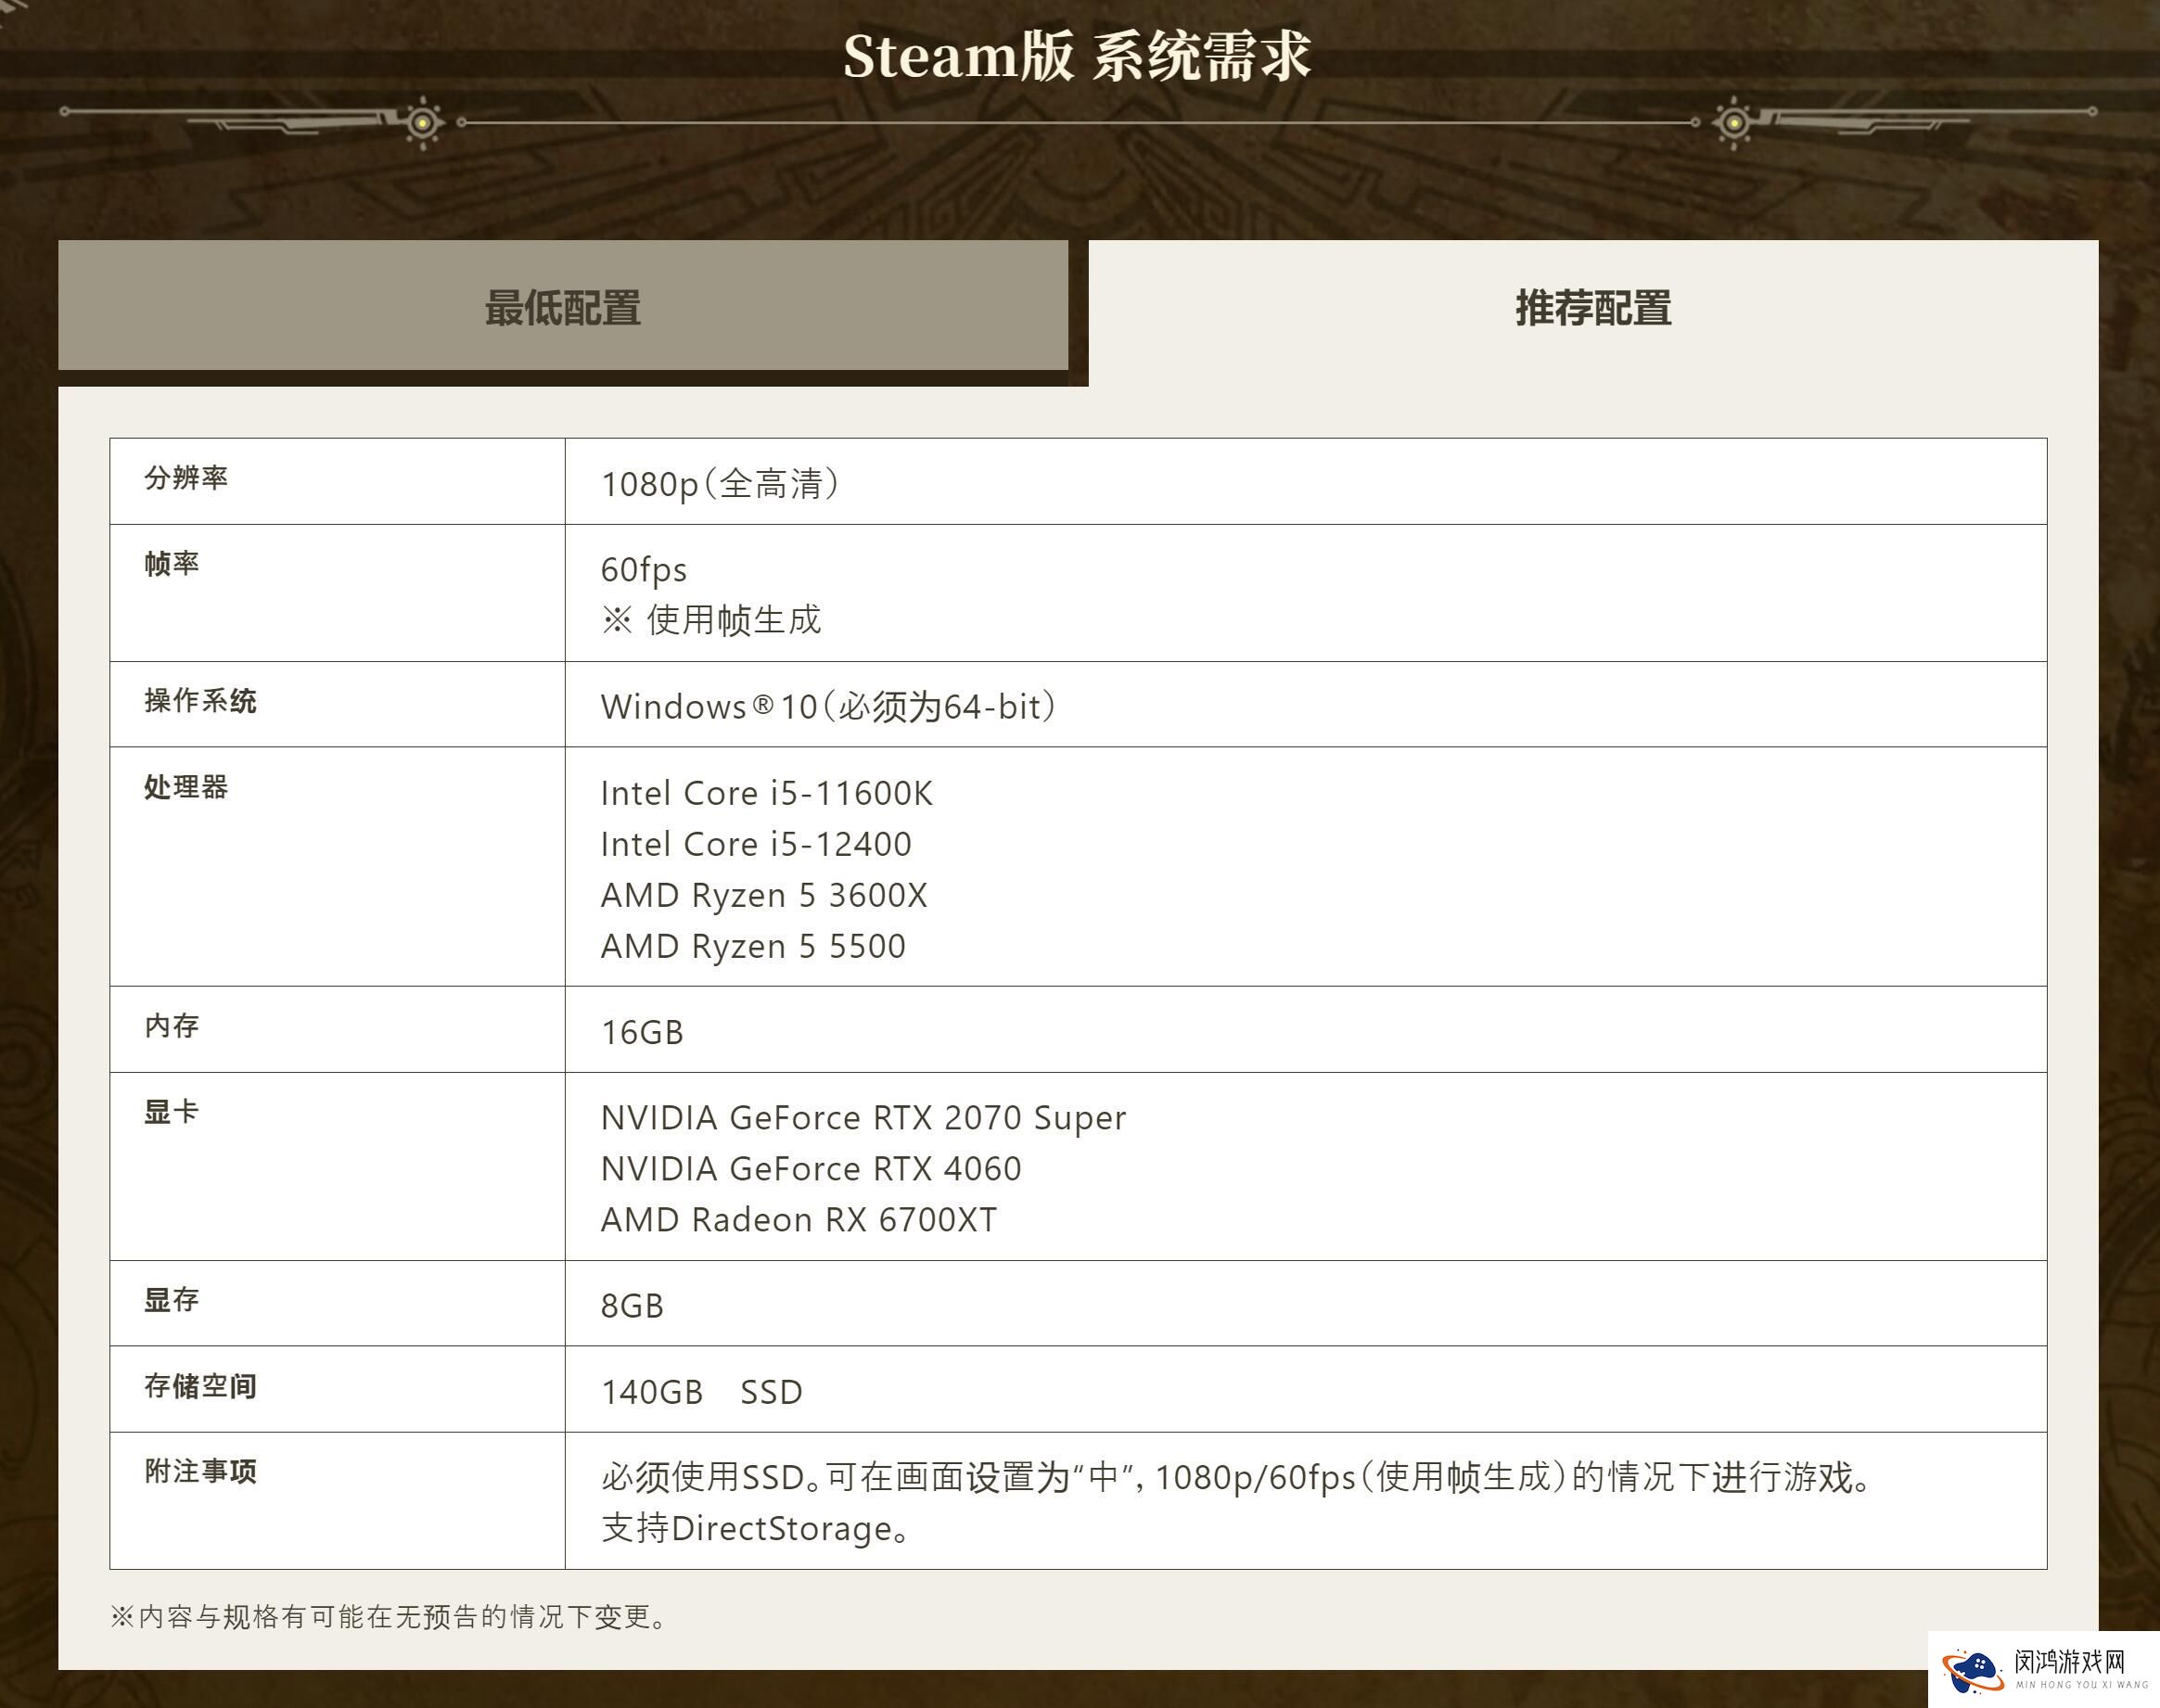Click 'Intel Core i5-11600K' text
The image size is (2160, 1708).
point(767,794)
